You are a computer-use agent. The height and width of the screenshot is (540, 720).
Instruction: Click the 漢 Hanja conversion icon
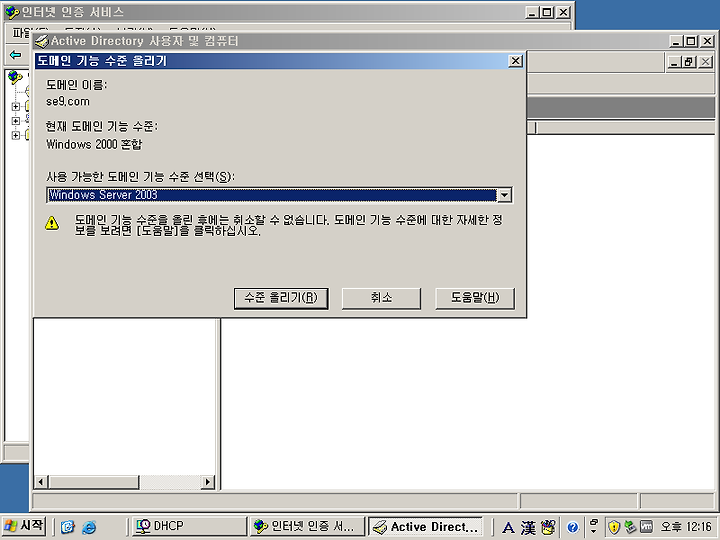click(x=528, y=528)
